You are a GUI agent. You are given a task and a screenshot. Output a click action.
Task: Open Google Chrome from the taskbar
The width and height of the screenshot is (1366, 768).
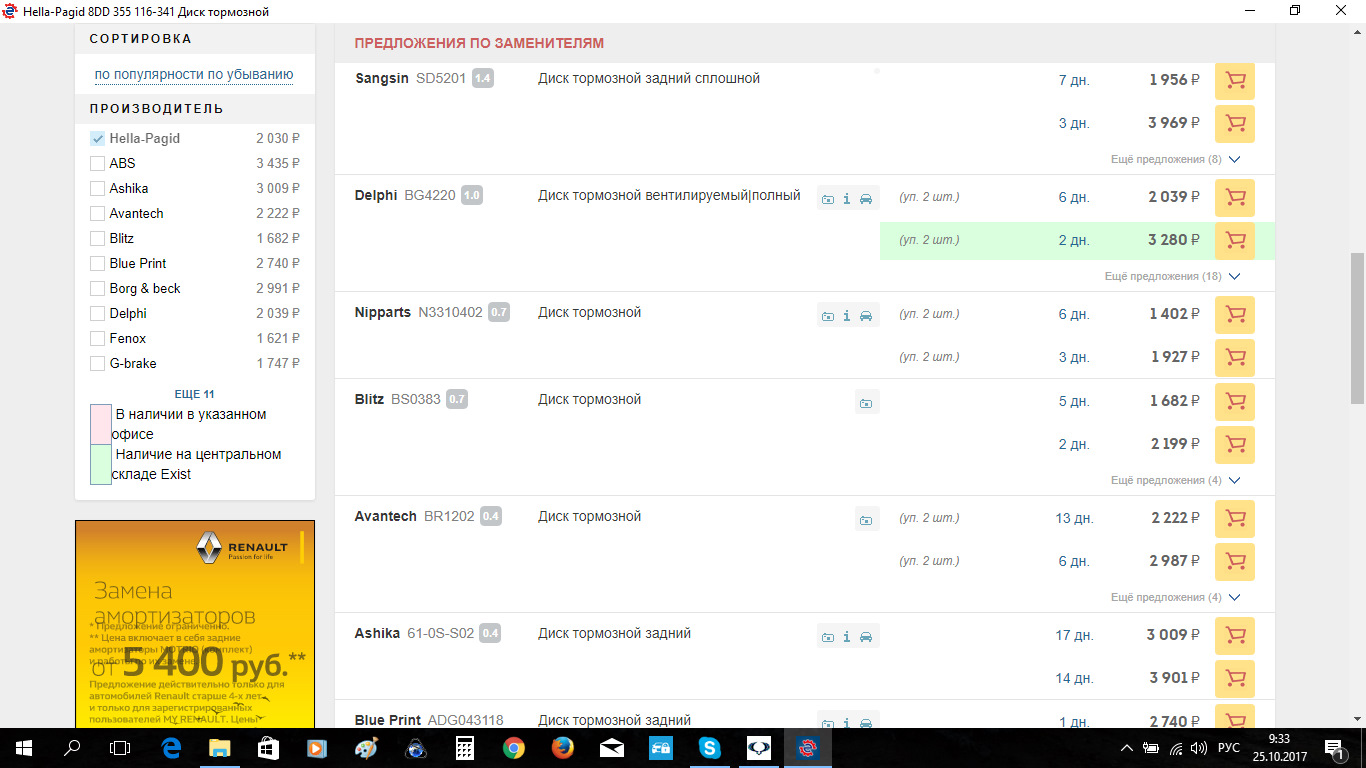click(514, 748)
